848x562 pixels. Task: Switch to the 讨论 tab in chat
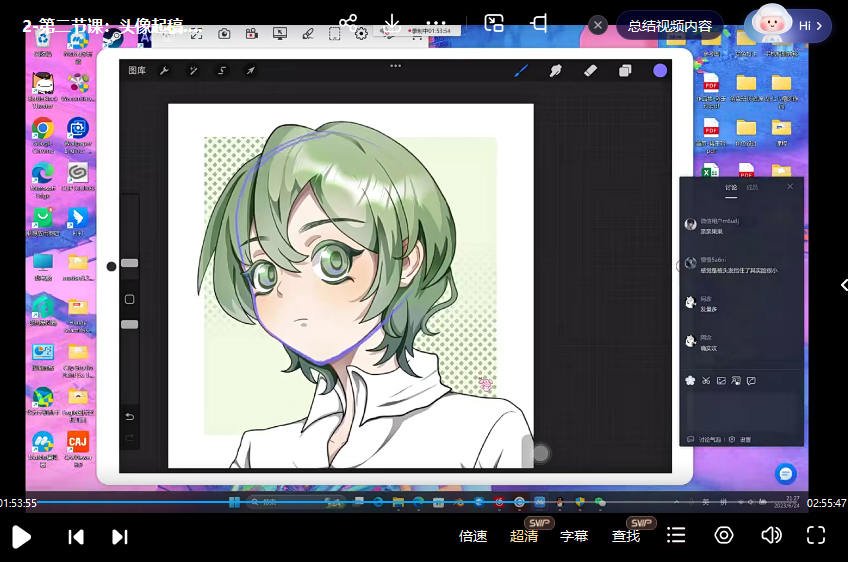point(731,187)
